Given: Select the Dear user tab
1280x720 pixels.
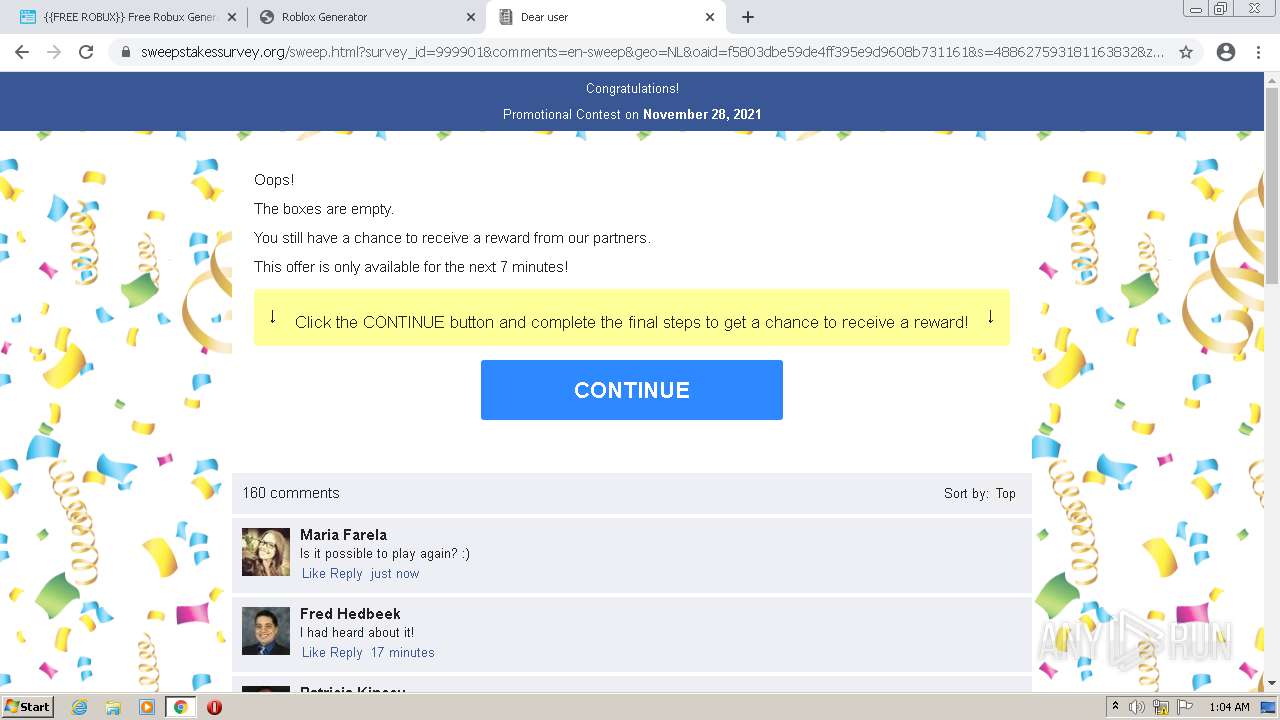Looking at the screenshot, I should pyautogui.click(x=606, y=17).
